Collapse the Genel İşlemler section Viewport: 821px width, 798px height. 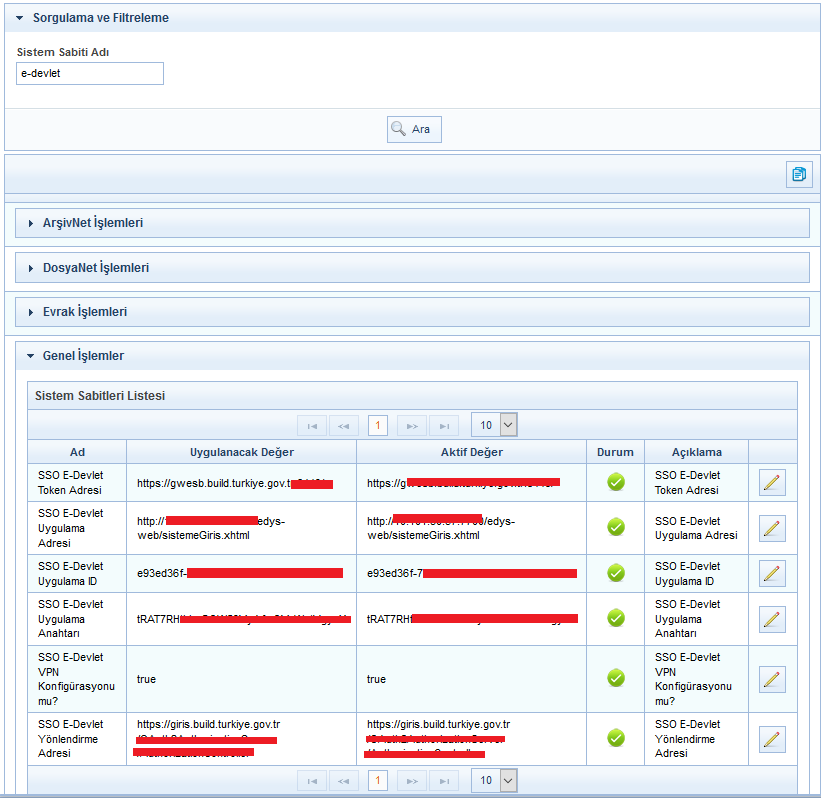pos(82,356)
